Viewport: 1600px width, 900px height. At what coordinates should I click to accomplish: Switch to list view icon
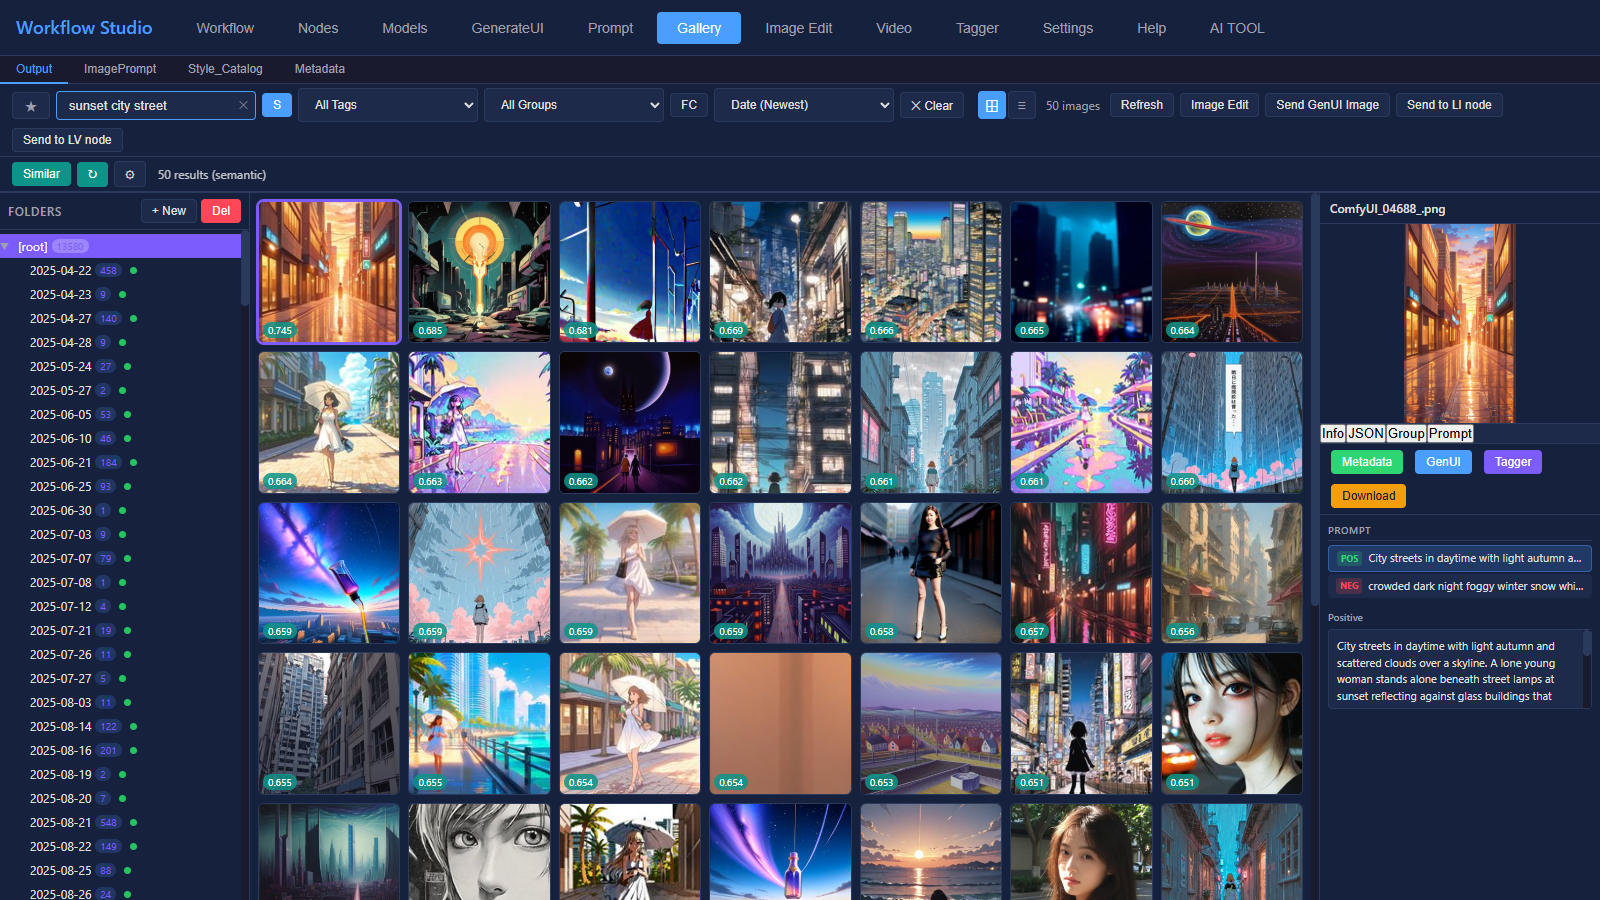[1021, 105]
